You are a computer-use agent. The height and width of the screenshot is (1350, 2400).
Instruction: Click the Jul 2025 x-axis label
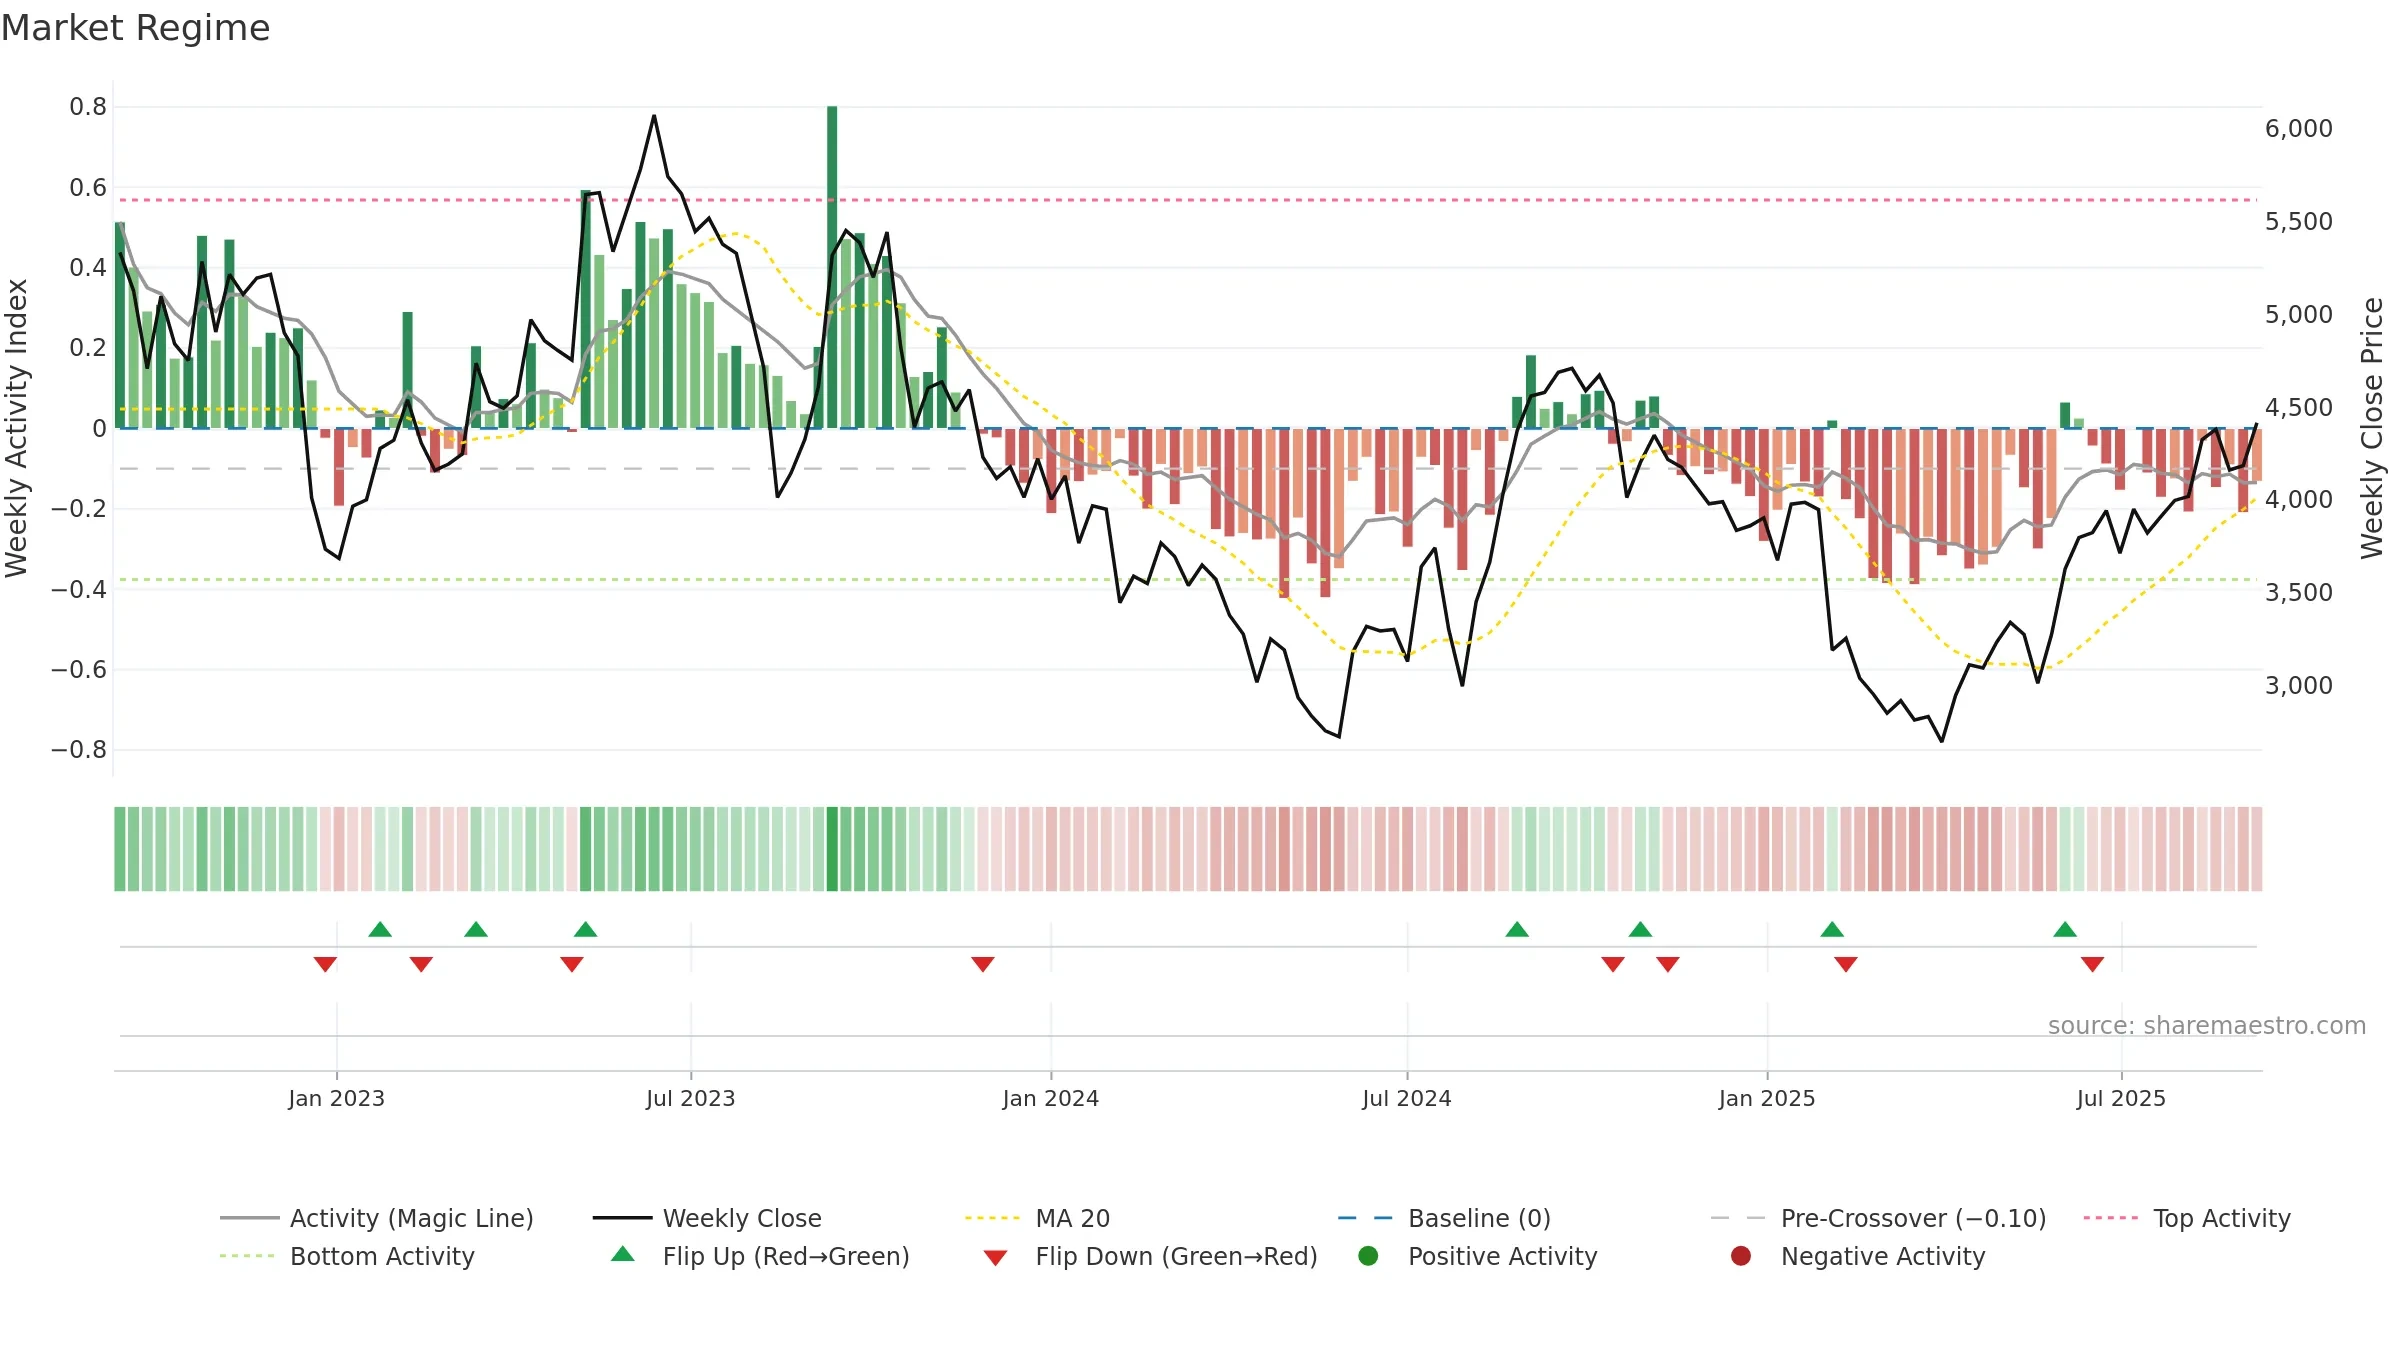[x=2120, y=1098]
